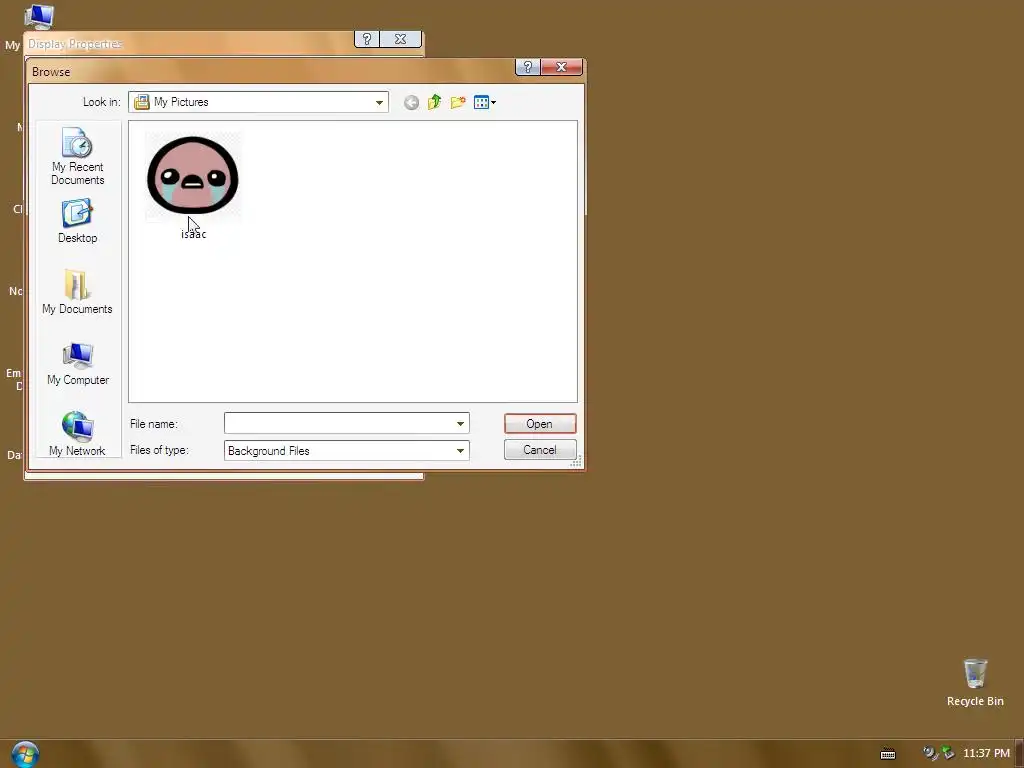Click the back navigation arrow icon

[411, 103]
